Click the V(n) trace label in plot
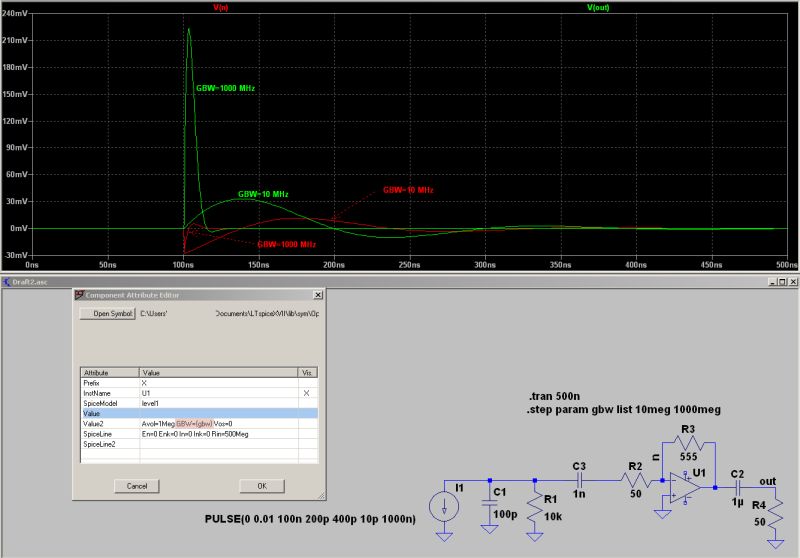 (x=220, y=8)
